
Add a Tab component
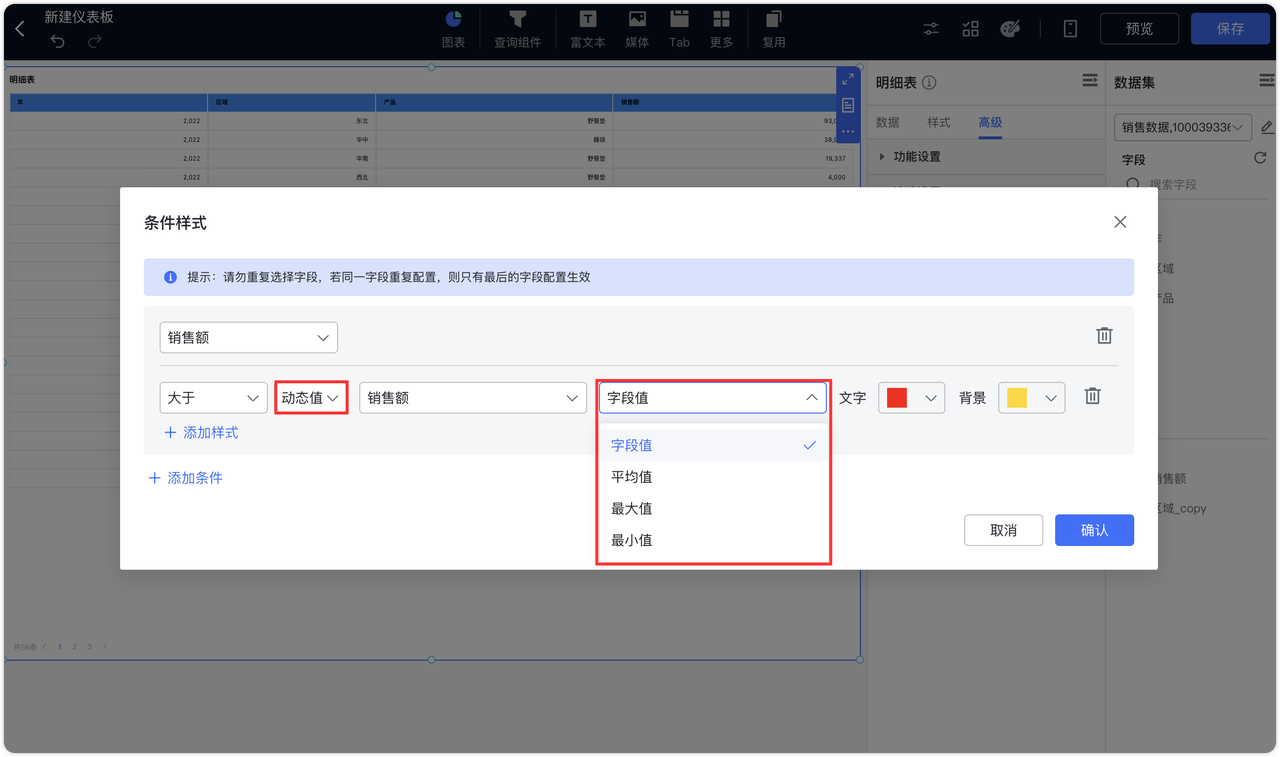click(x=679, y=29)
